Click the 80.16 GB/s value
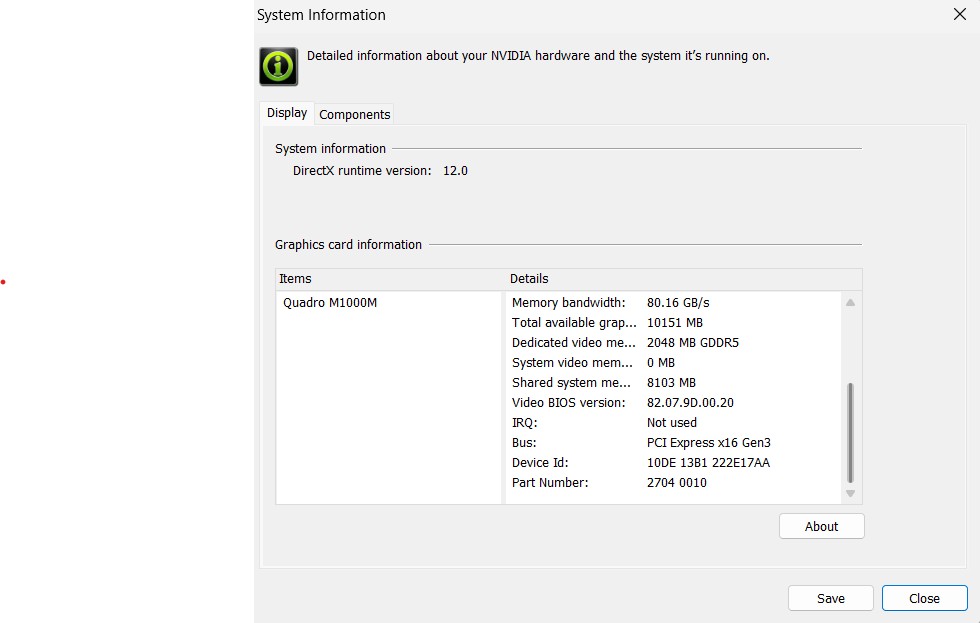 [678, 302]
